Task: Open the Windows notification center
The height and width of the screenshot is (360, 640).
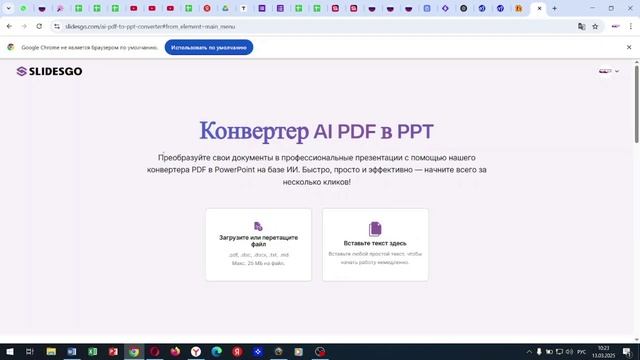Action: (x=627, y=351)
